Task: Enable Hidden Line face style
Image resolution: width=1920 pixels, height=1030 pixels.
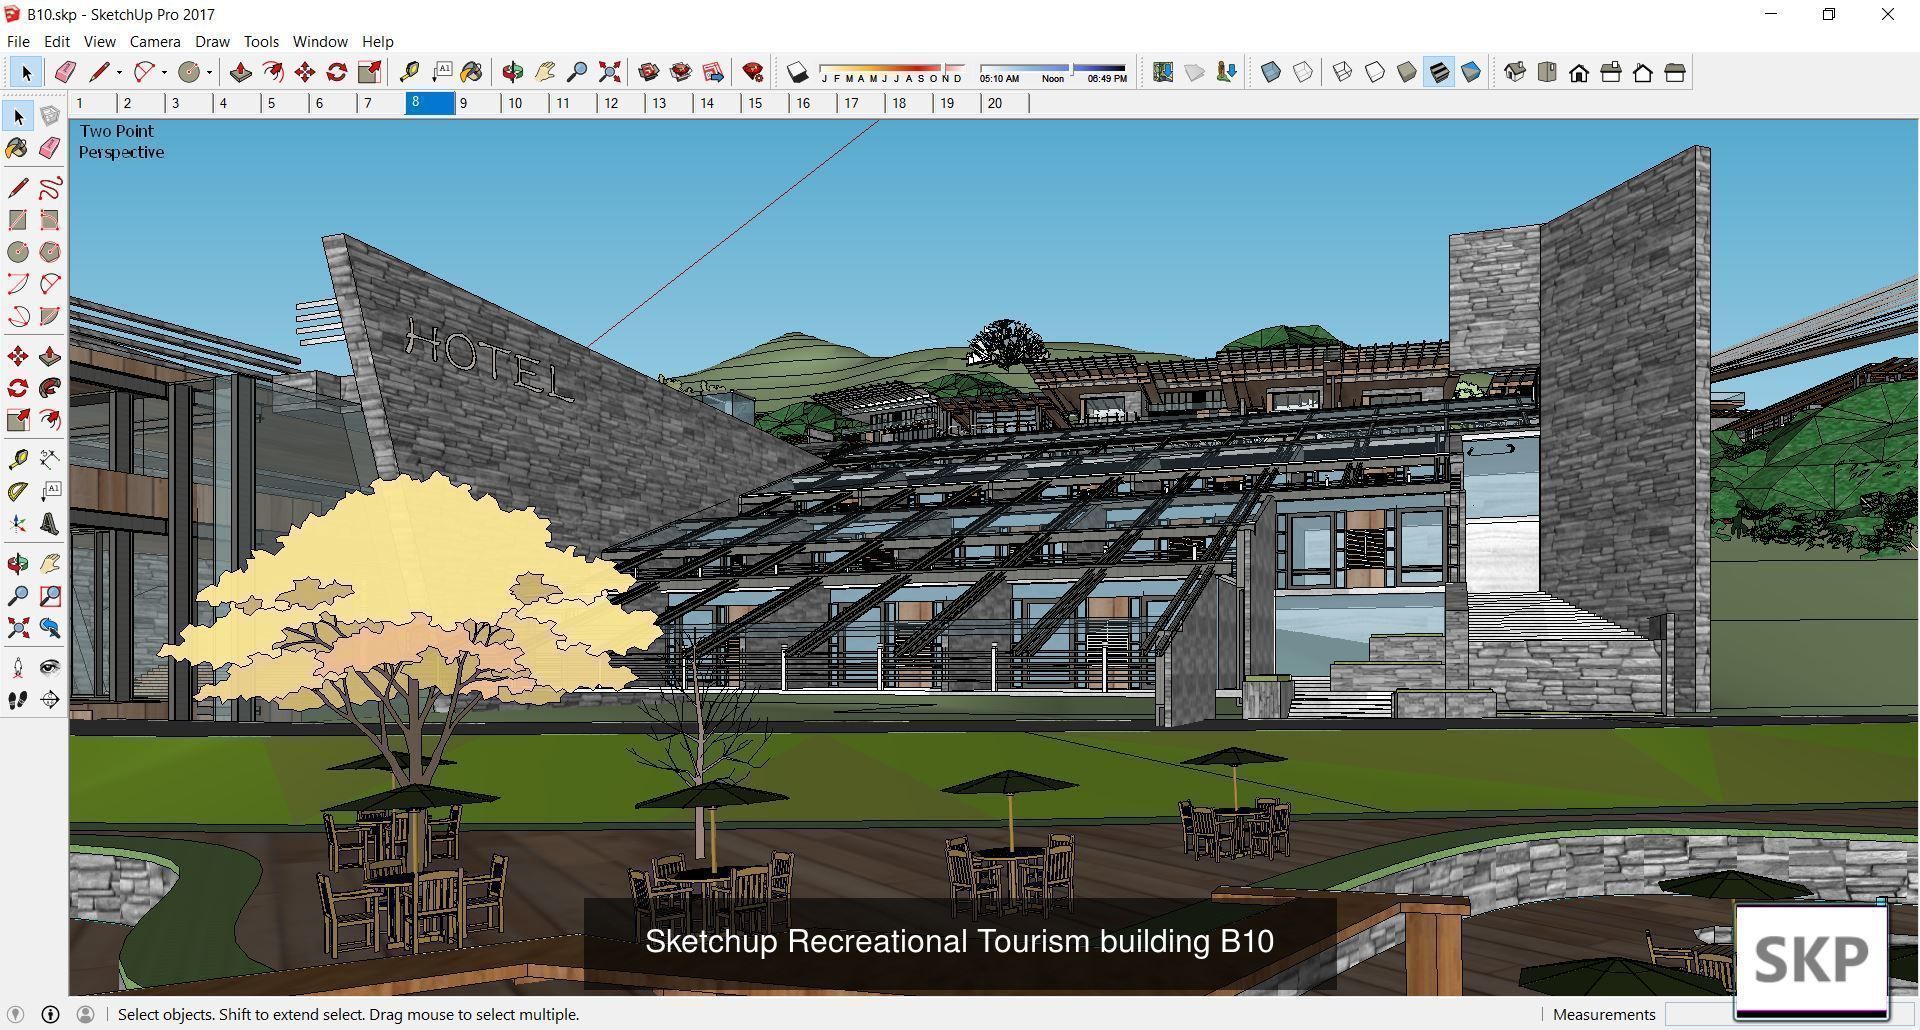Action: coord(1375,72)
